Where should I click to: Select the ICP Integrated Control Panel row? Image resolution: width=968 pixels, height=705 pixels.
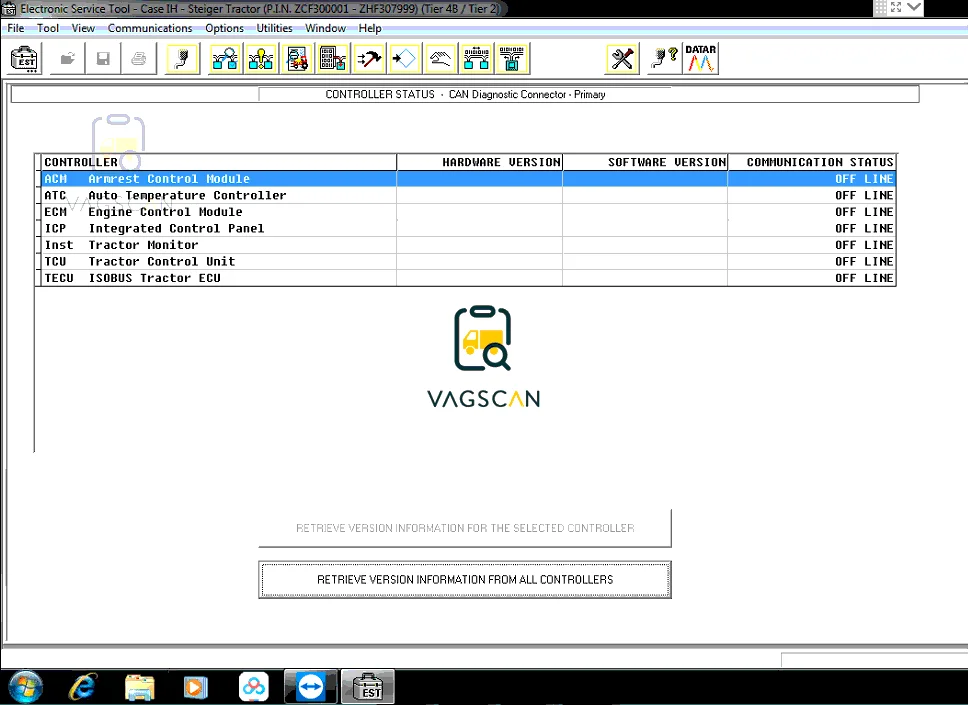(469, 228)
